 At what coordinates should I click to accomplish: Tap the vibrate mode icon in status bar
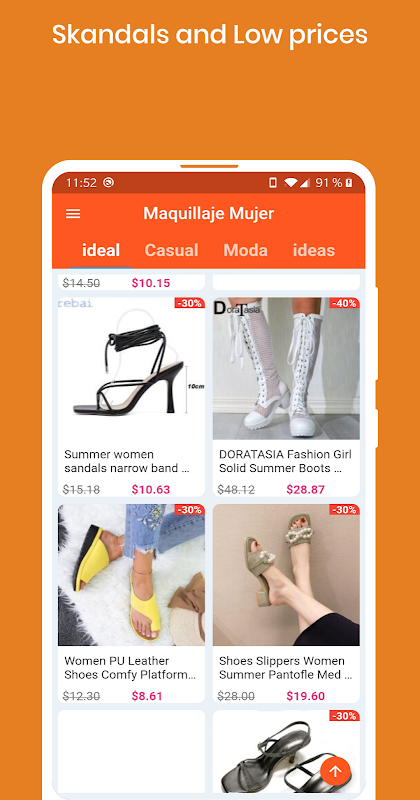click(273, 183)
